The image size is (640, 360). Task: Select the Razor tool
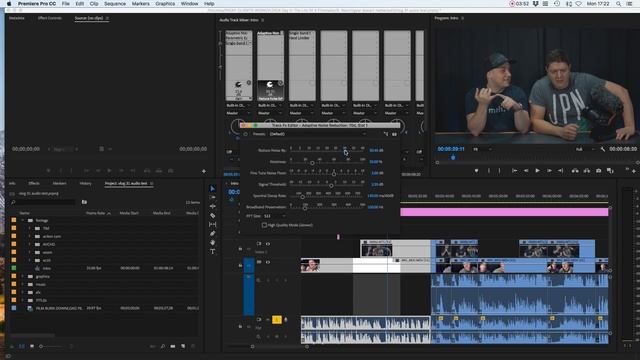coord(213,215)
